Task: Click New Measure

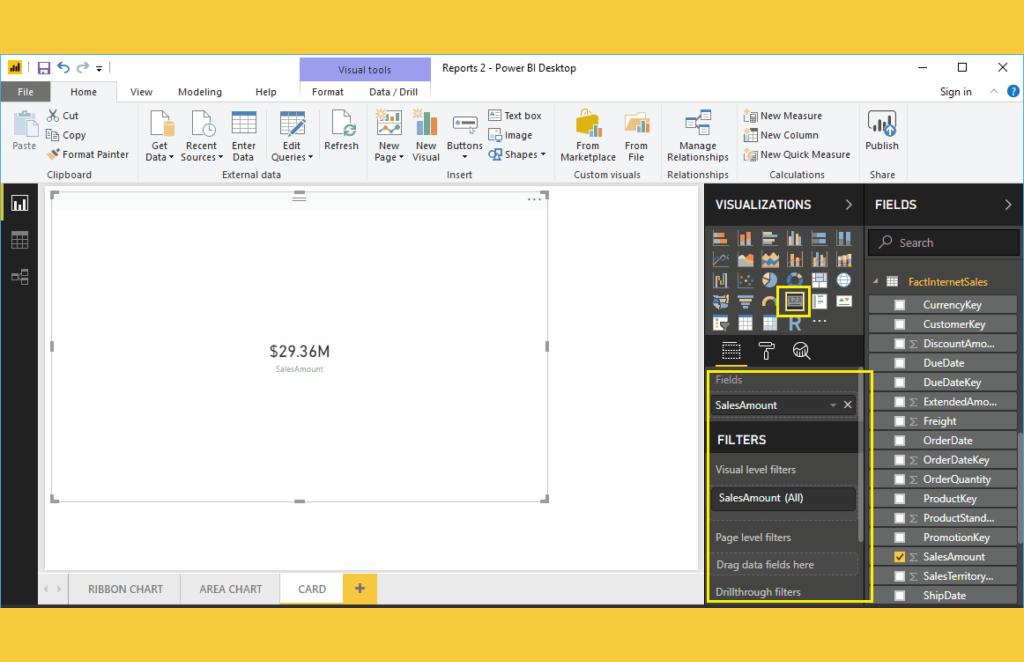Action: pos(783,116)
